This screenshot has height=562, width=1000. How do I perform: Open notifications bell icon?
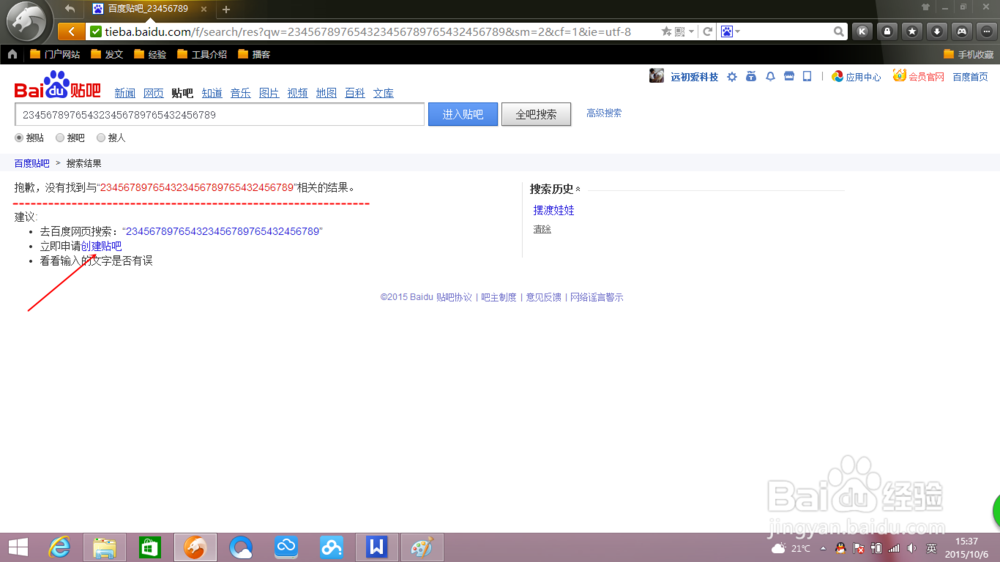tap(770, 77)
